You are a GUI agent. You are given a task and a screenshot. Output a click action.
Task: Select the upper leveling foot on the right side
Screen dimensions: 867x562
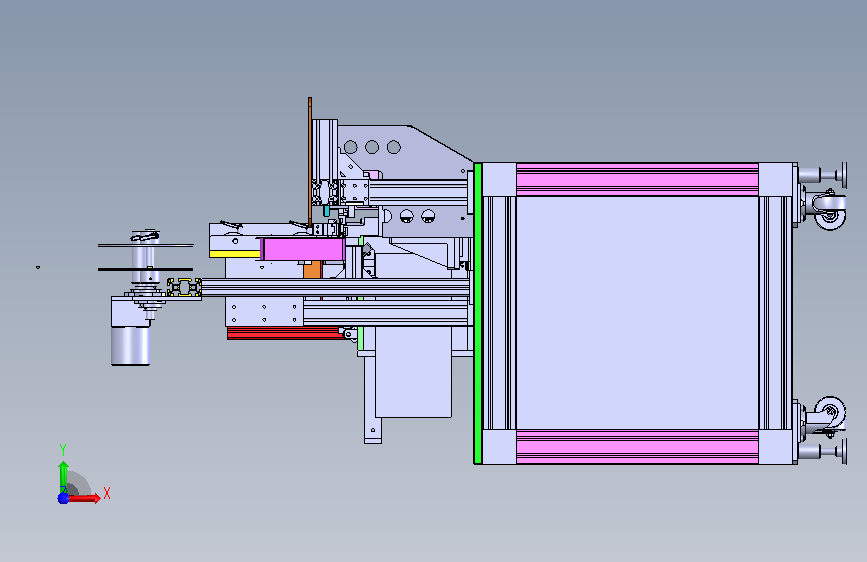823,175
